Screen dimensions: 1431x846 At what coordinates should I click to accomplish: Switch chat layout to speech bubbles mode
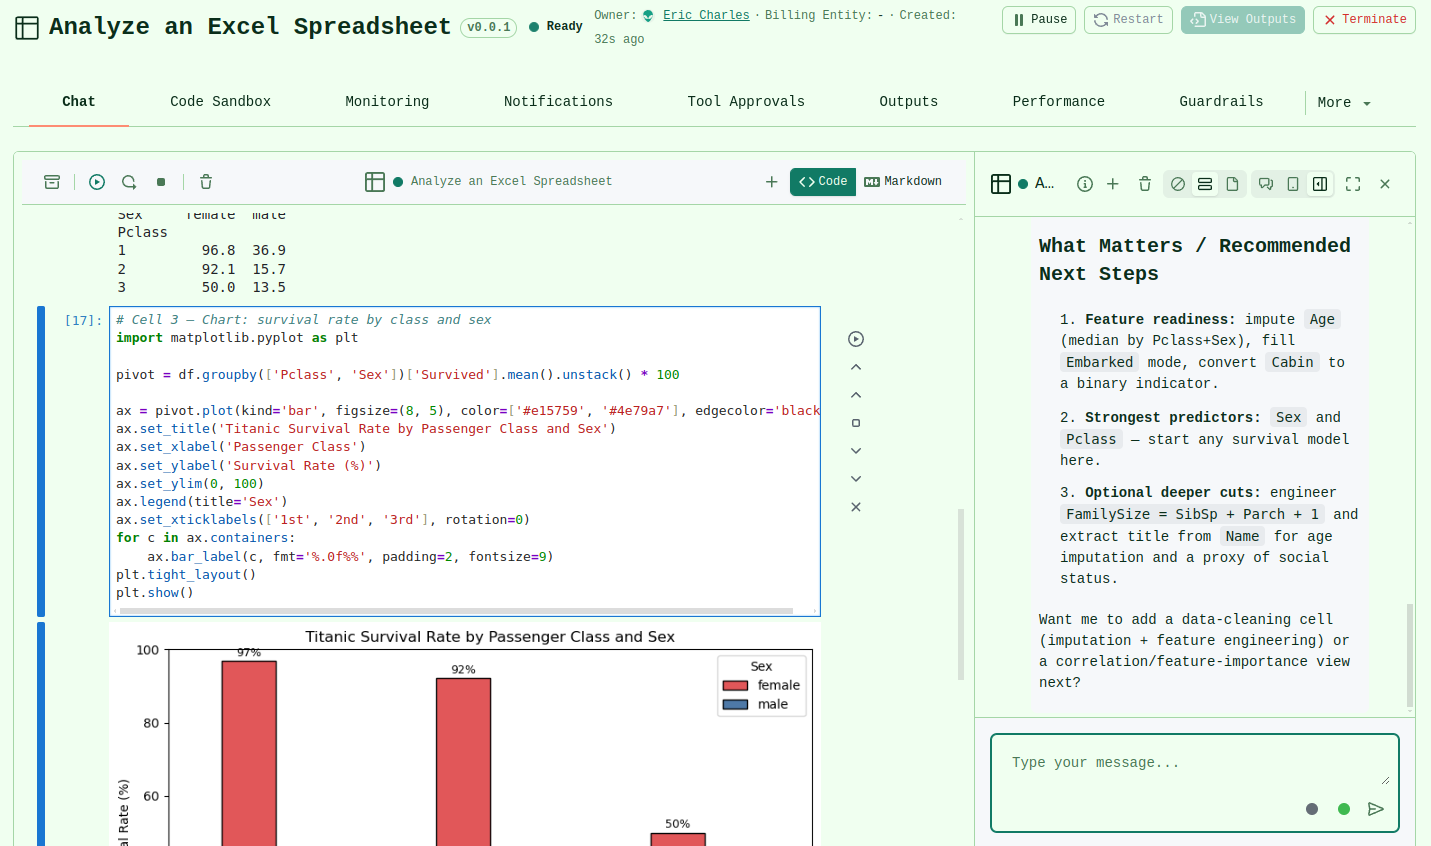click(1266, 184)
